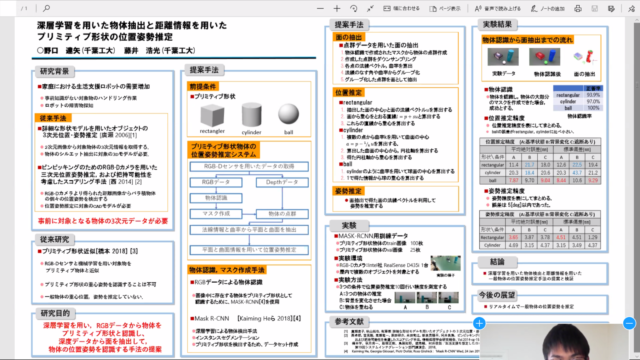
Task: Click the 位置推定 orange label
Action: coord(349,93)
